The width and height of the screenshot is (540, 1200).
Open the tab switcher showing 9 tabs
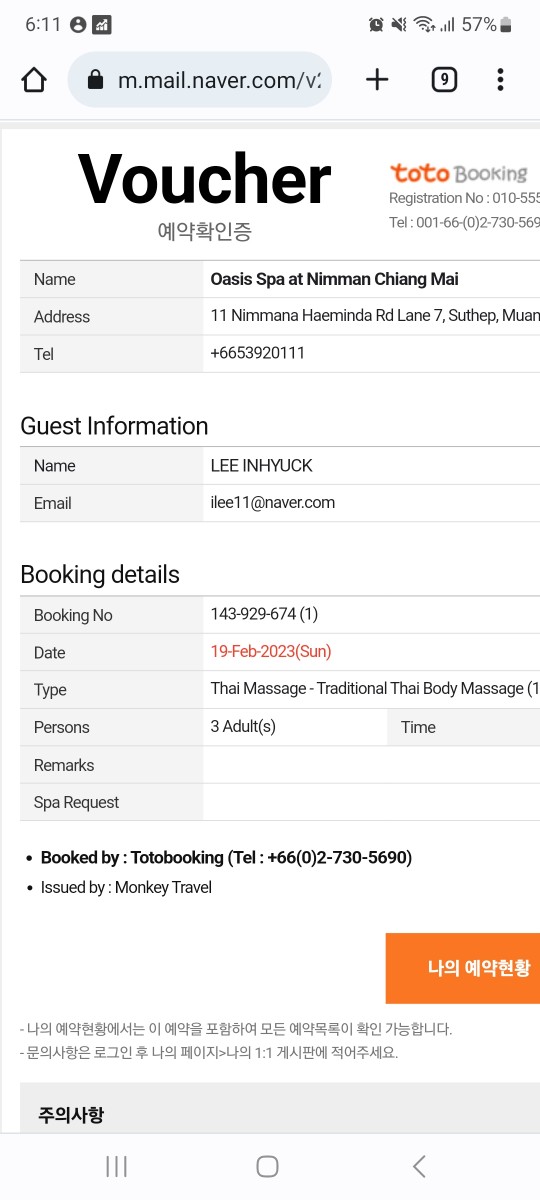pos(444,80)
